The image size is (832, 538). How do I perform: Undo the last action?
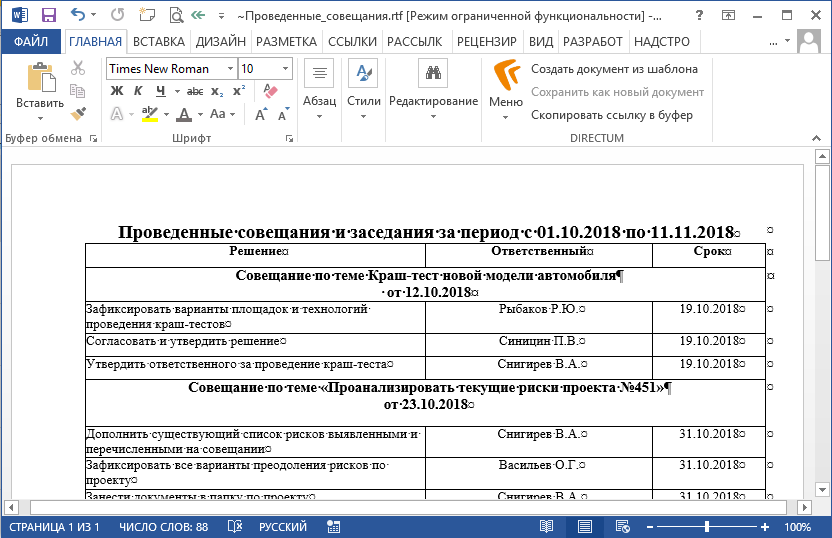point(78,15)
